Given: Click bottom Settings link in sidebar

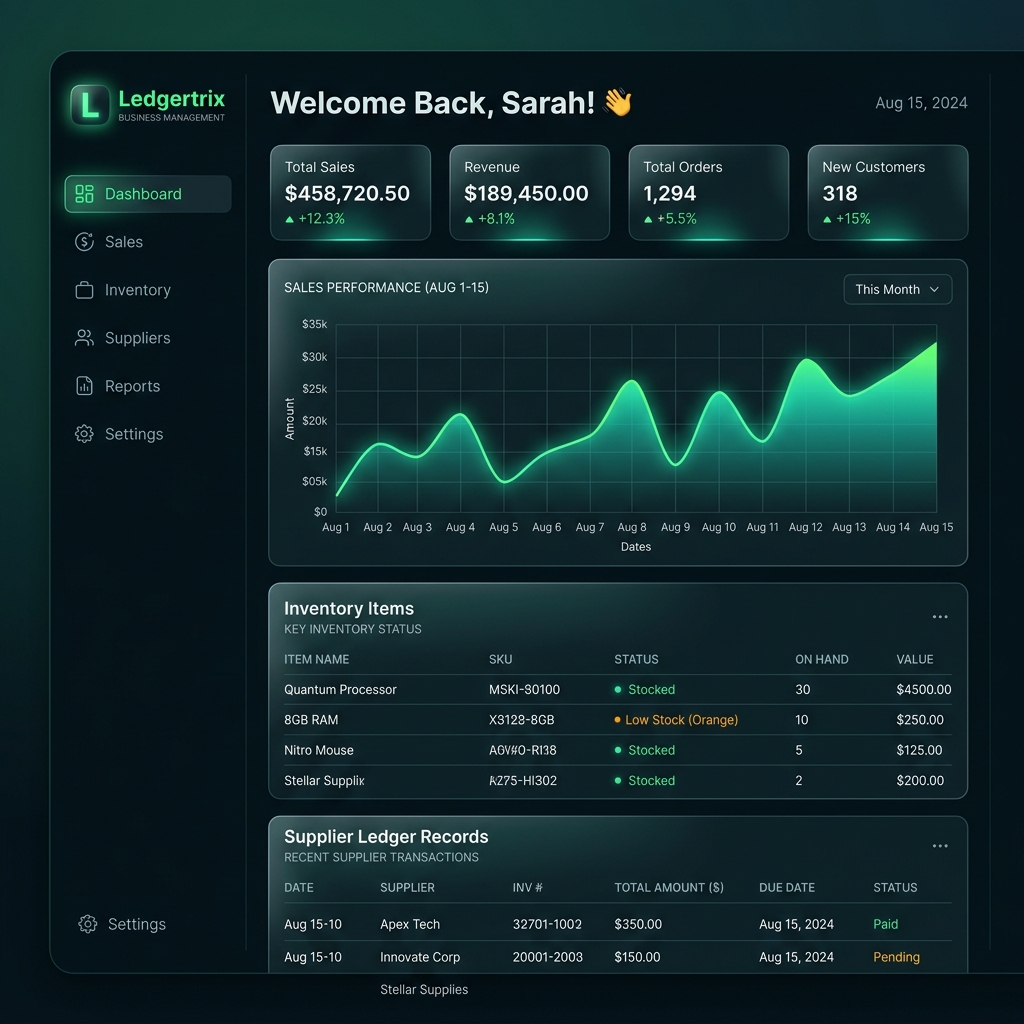Looking at the screenshot, I should point(136,923).
